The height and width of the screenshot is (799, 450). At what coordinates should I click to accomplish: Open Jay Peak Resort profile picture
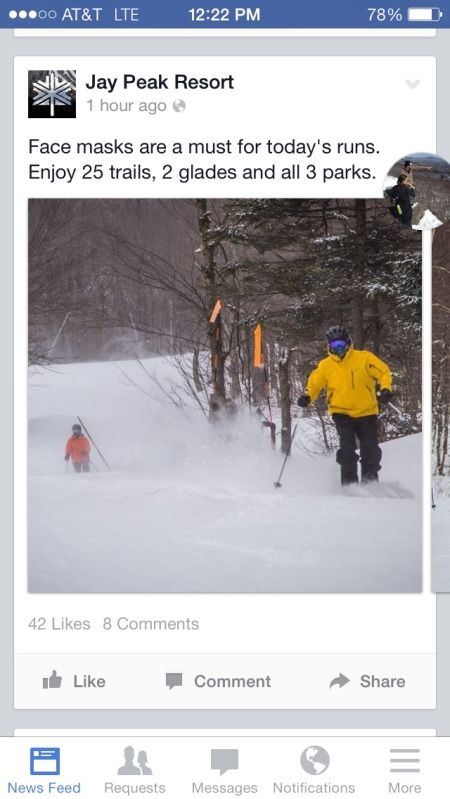[x=52, y=94]
